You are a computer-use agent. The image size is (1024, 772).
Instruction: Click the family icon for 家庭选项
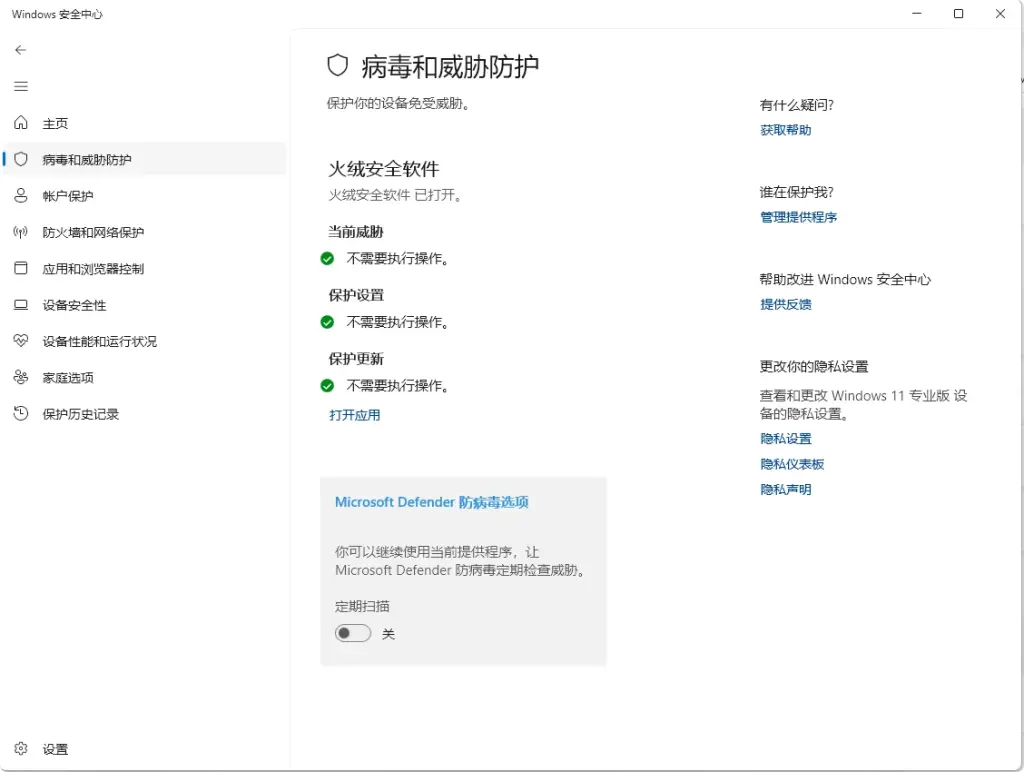tap(21, 378)
